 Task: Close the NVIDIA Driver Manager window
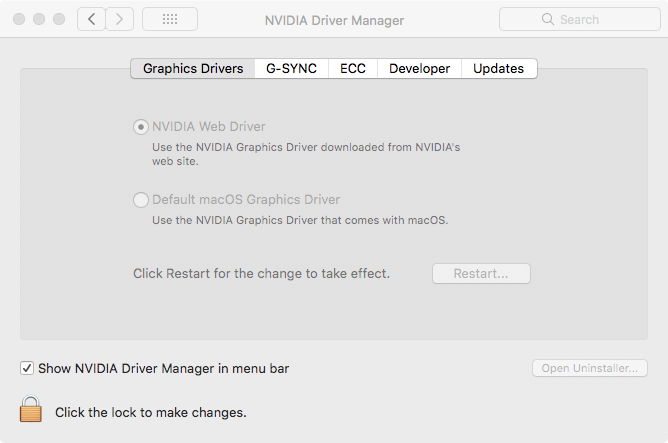click(x=20, y=19)
